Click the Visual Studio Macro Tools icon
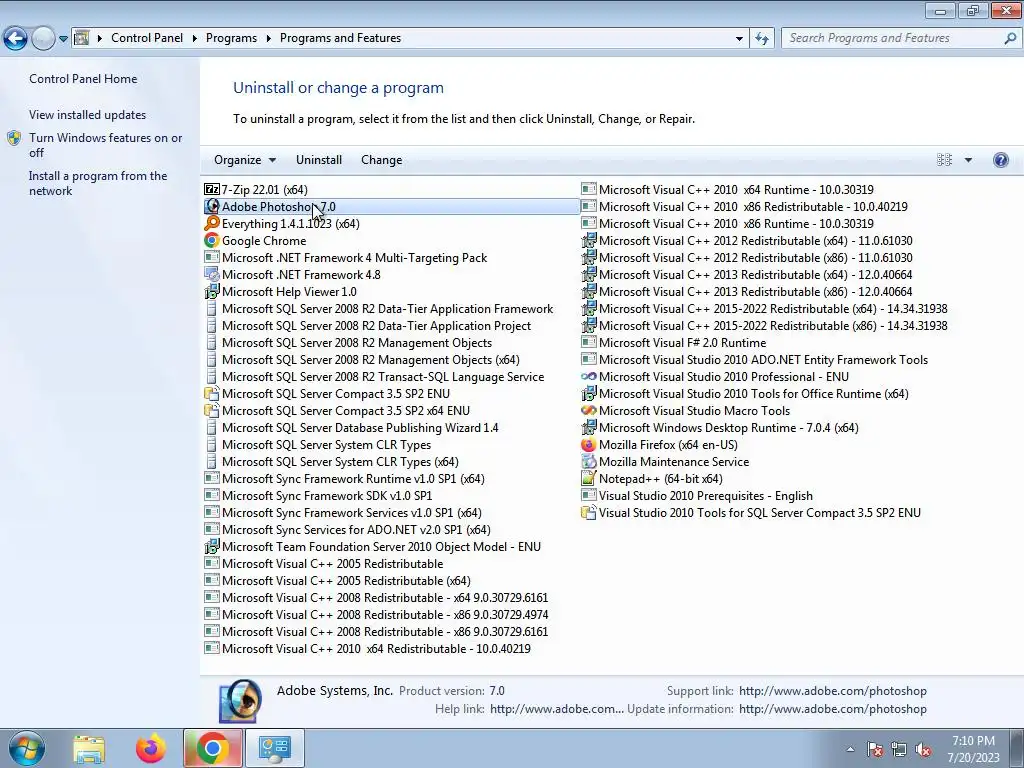 pos(588,411)
